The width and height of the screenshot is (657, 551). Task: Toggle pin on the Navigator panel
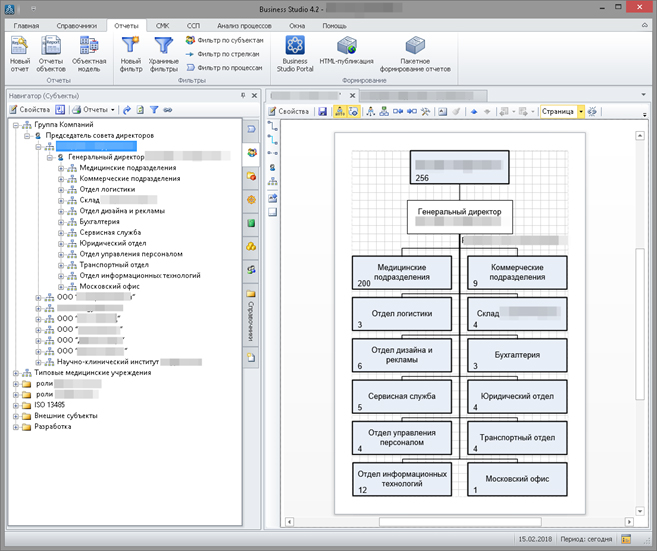[242, 95]
